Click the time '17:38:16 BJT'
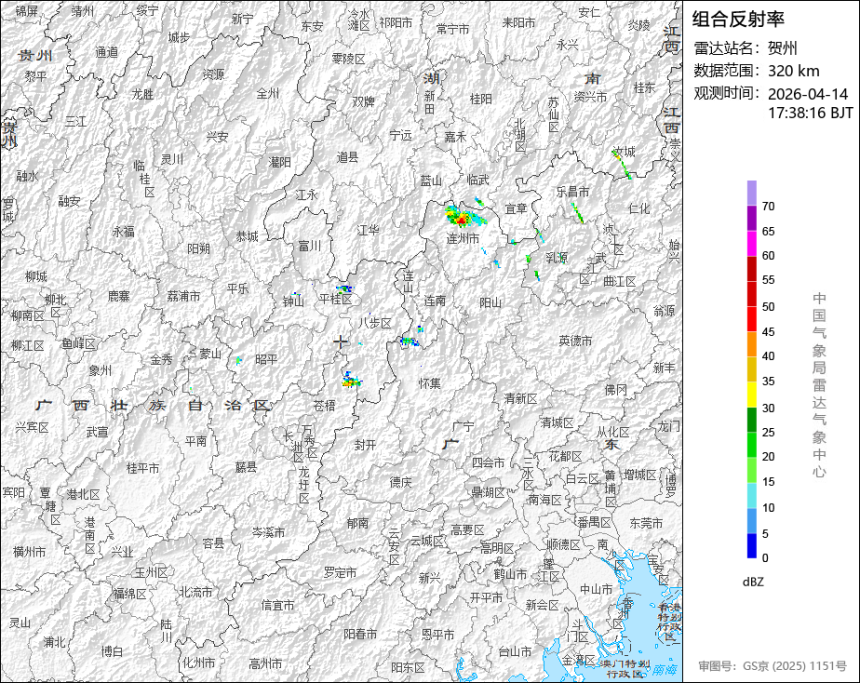The width and height of the screenshot is (860, 683). tap(811, 113)
